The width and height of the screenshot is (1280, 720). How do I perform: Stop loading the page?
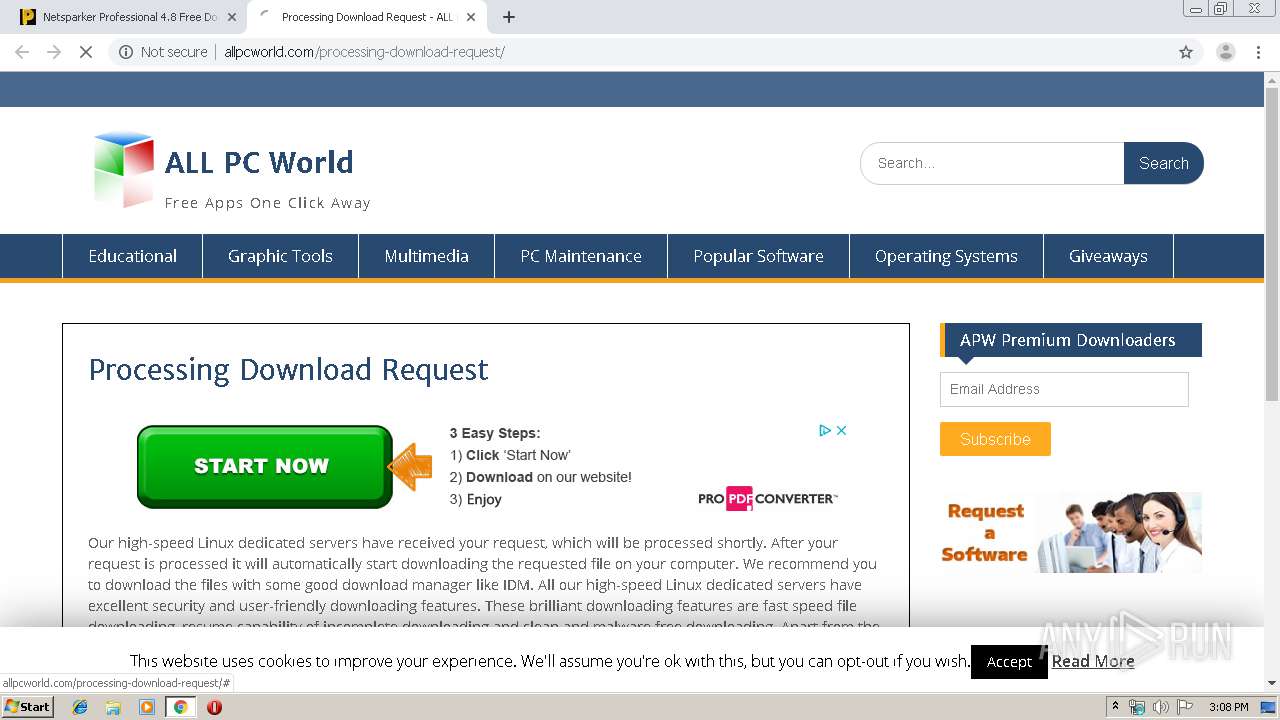pos(86,52)
